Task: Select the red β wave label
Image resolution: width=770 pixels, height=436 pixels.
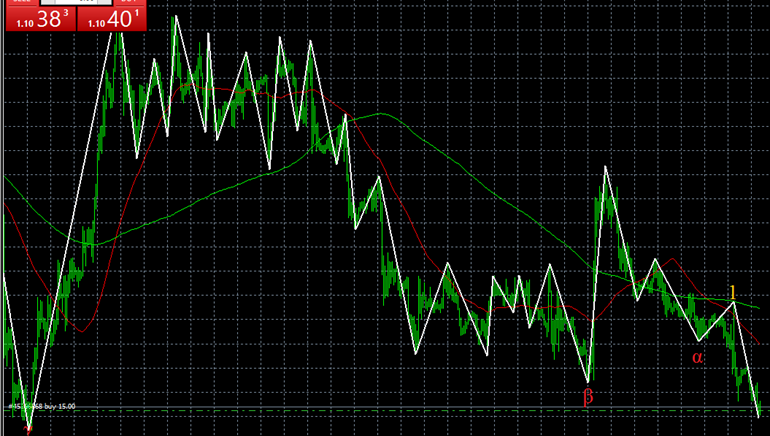Action: (x=587, y=396)
